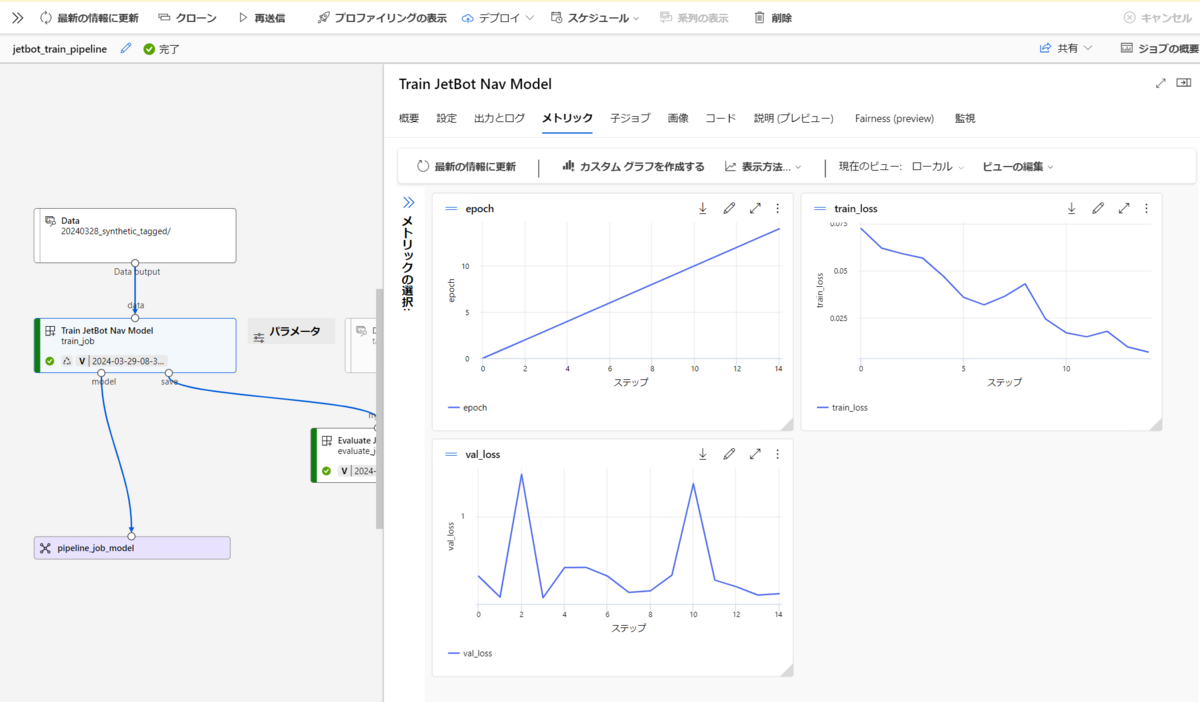Image resolution: width=1200 pixels, height=702 pixels.
Task: Open more options for epoch chart
Action: pyautogui.click(x=777, y=208)
